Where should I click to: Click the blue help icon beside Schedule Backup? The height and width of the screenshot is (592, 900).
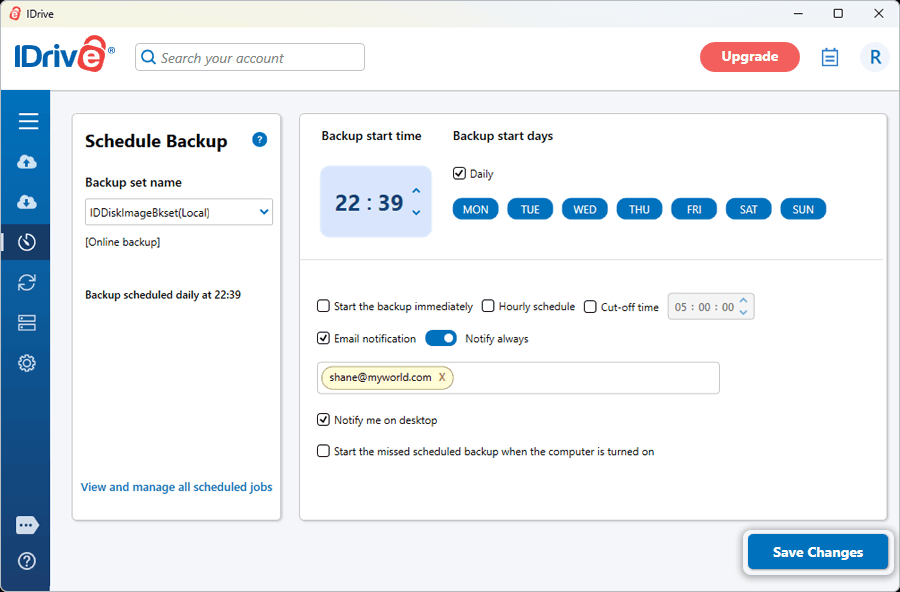click(x=259, y=140)
